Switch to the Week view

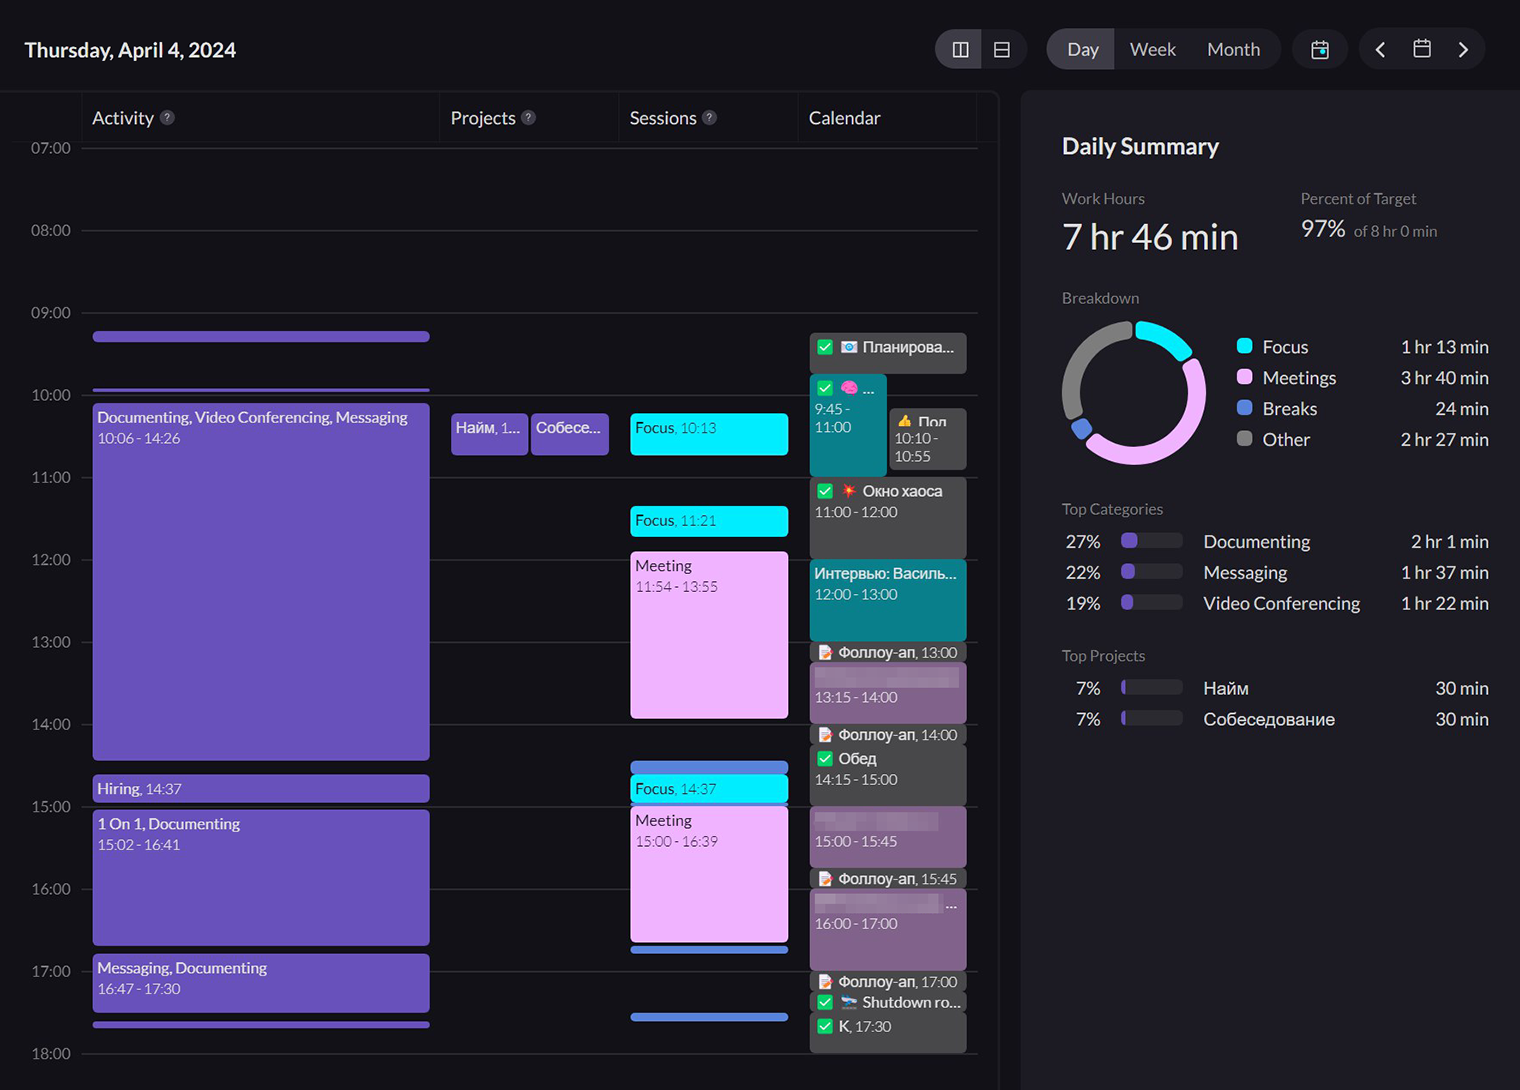1152,49
